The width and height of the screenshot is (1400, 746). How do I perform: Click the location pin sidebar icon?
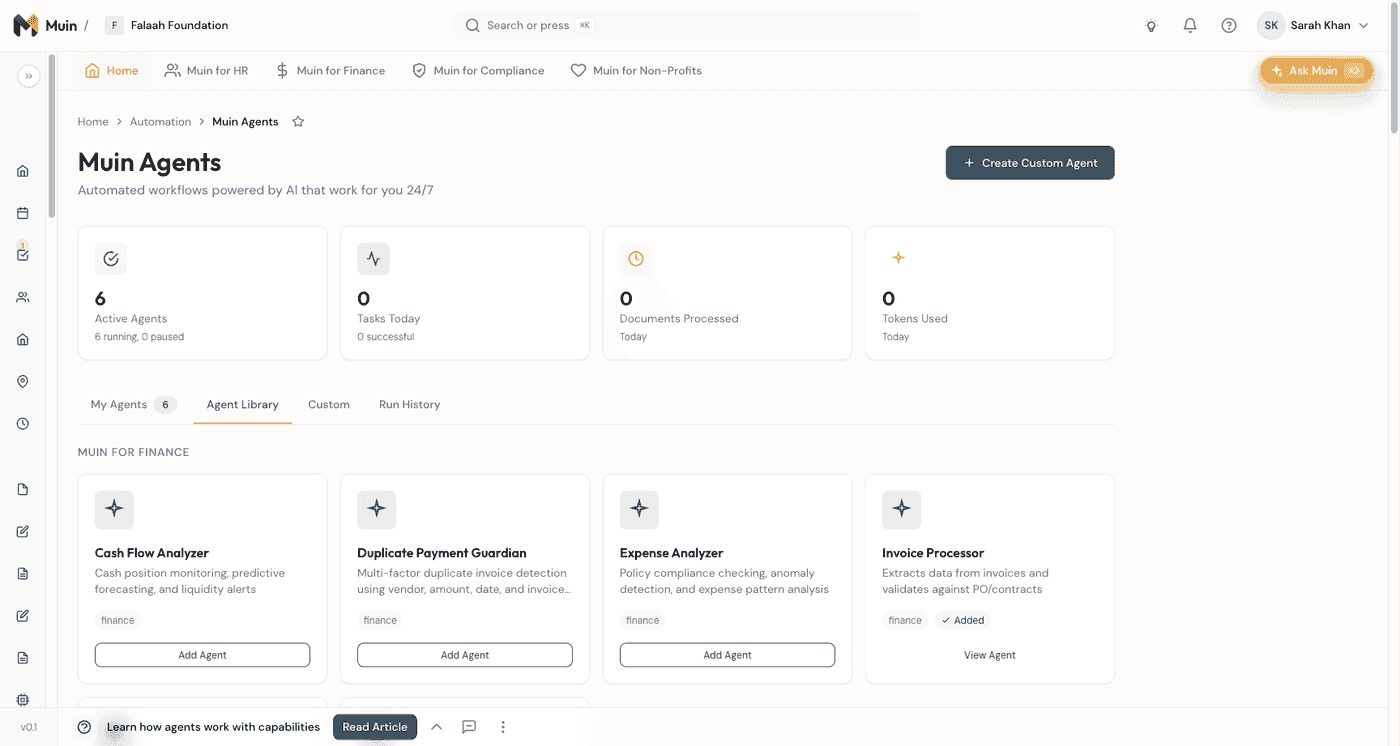23,381
